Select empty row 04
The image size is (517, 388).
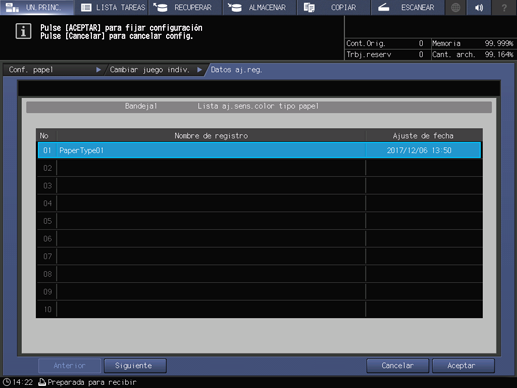[x=259, y=203]
